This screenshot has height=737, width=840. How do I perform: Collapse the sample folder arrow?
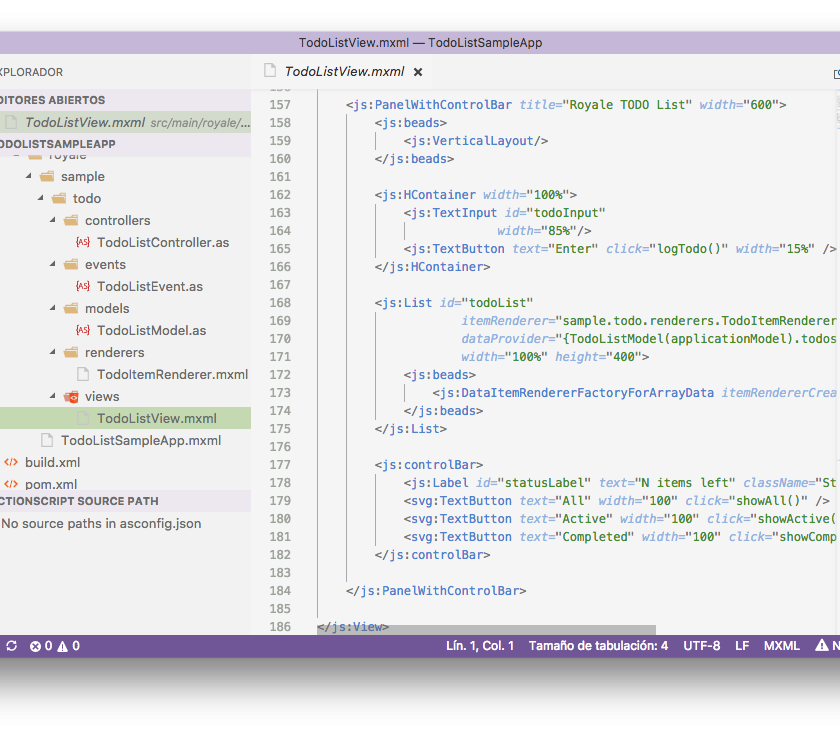[x=28, y=176]
